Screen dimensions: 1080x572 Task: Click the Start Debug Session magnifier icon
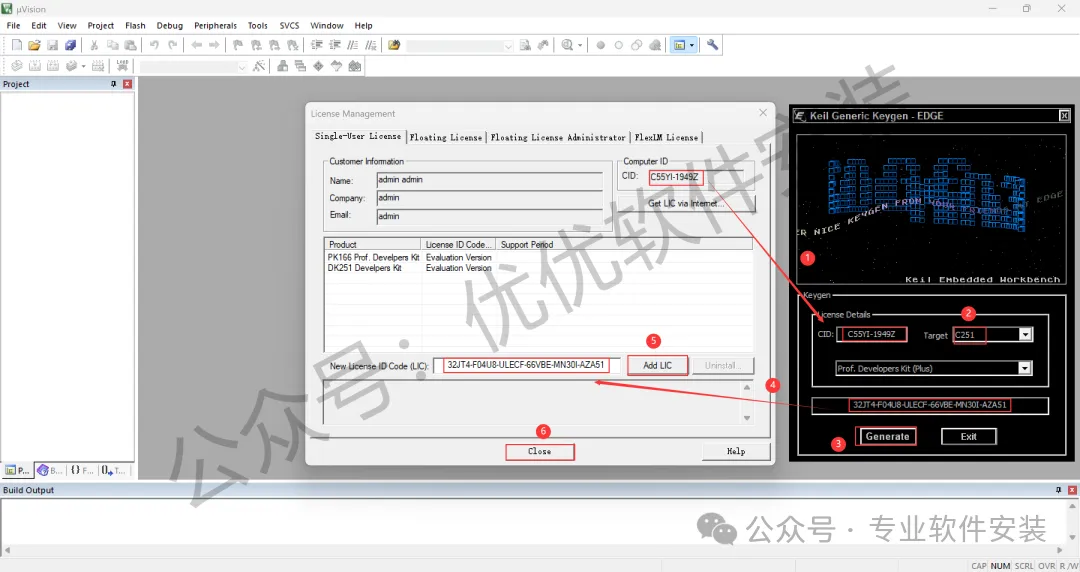pos(567,45)
